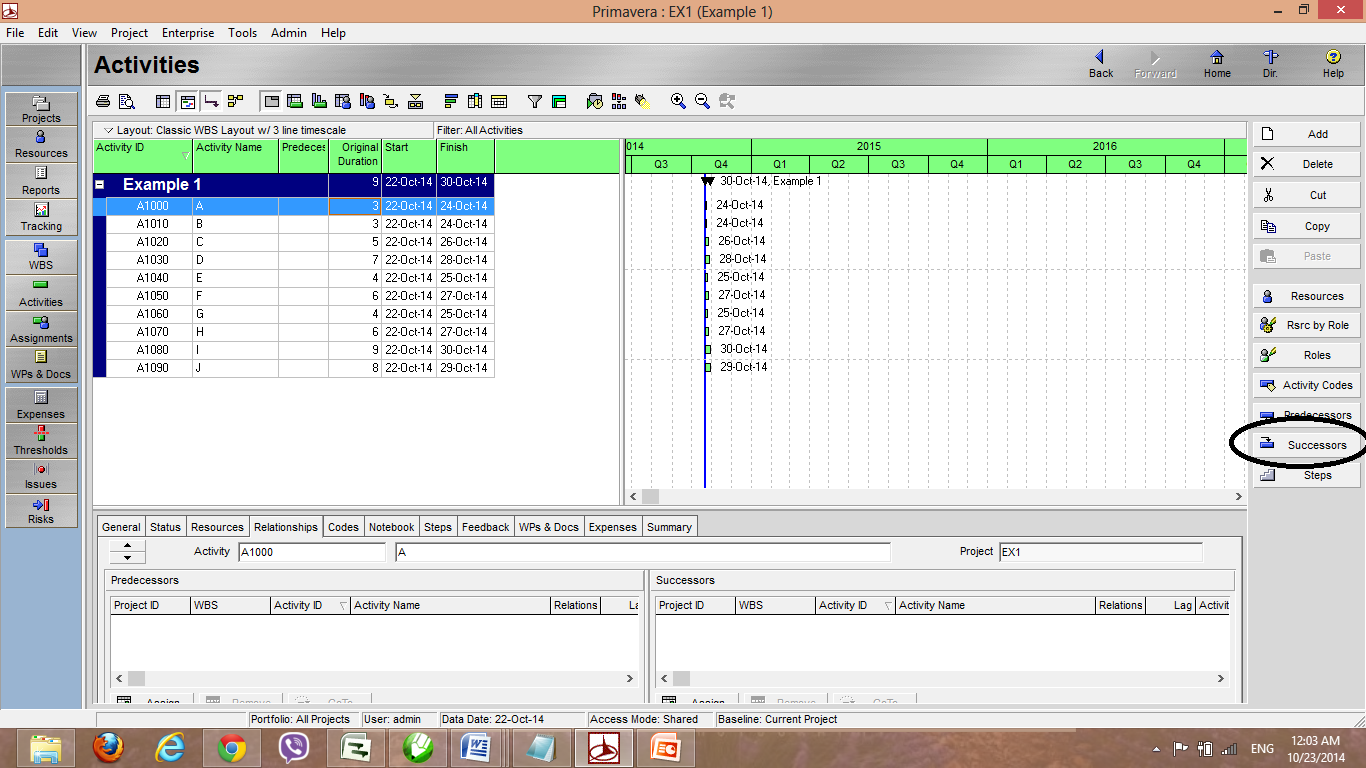This screenshot has width=1366, height=768.
Task: Select activity row A1050
Action: (x=294, y=296)
